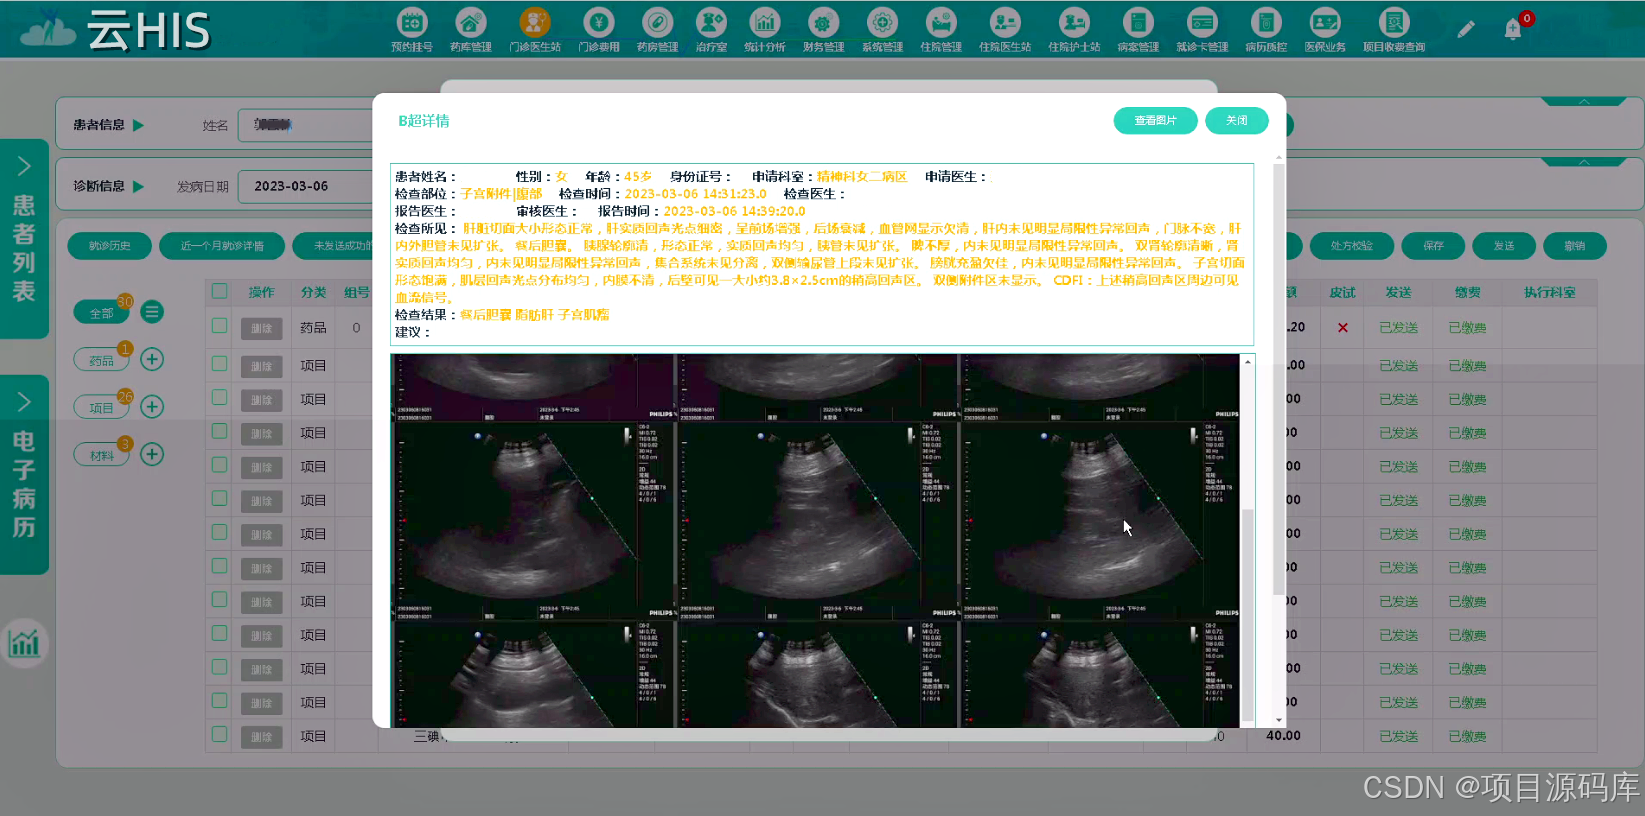Open the 住院医生站 module icon
The height and width of the screenshot is (816, 1645).
1005,22
